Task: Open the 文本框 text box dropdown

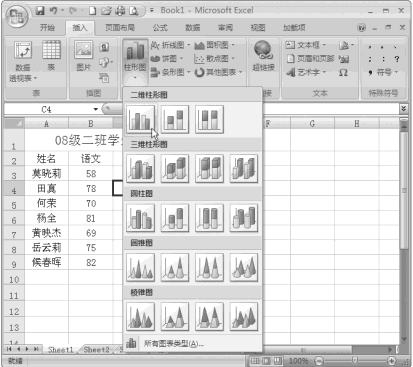Action: (306, 45)
